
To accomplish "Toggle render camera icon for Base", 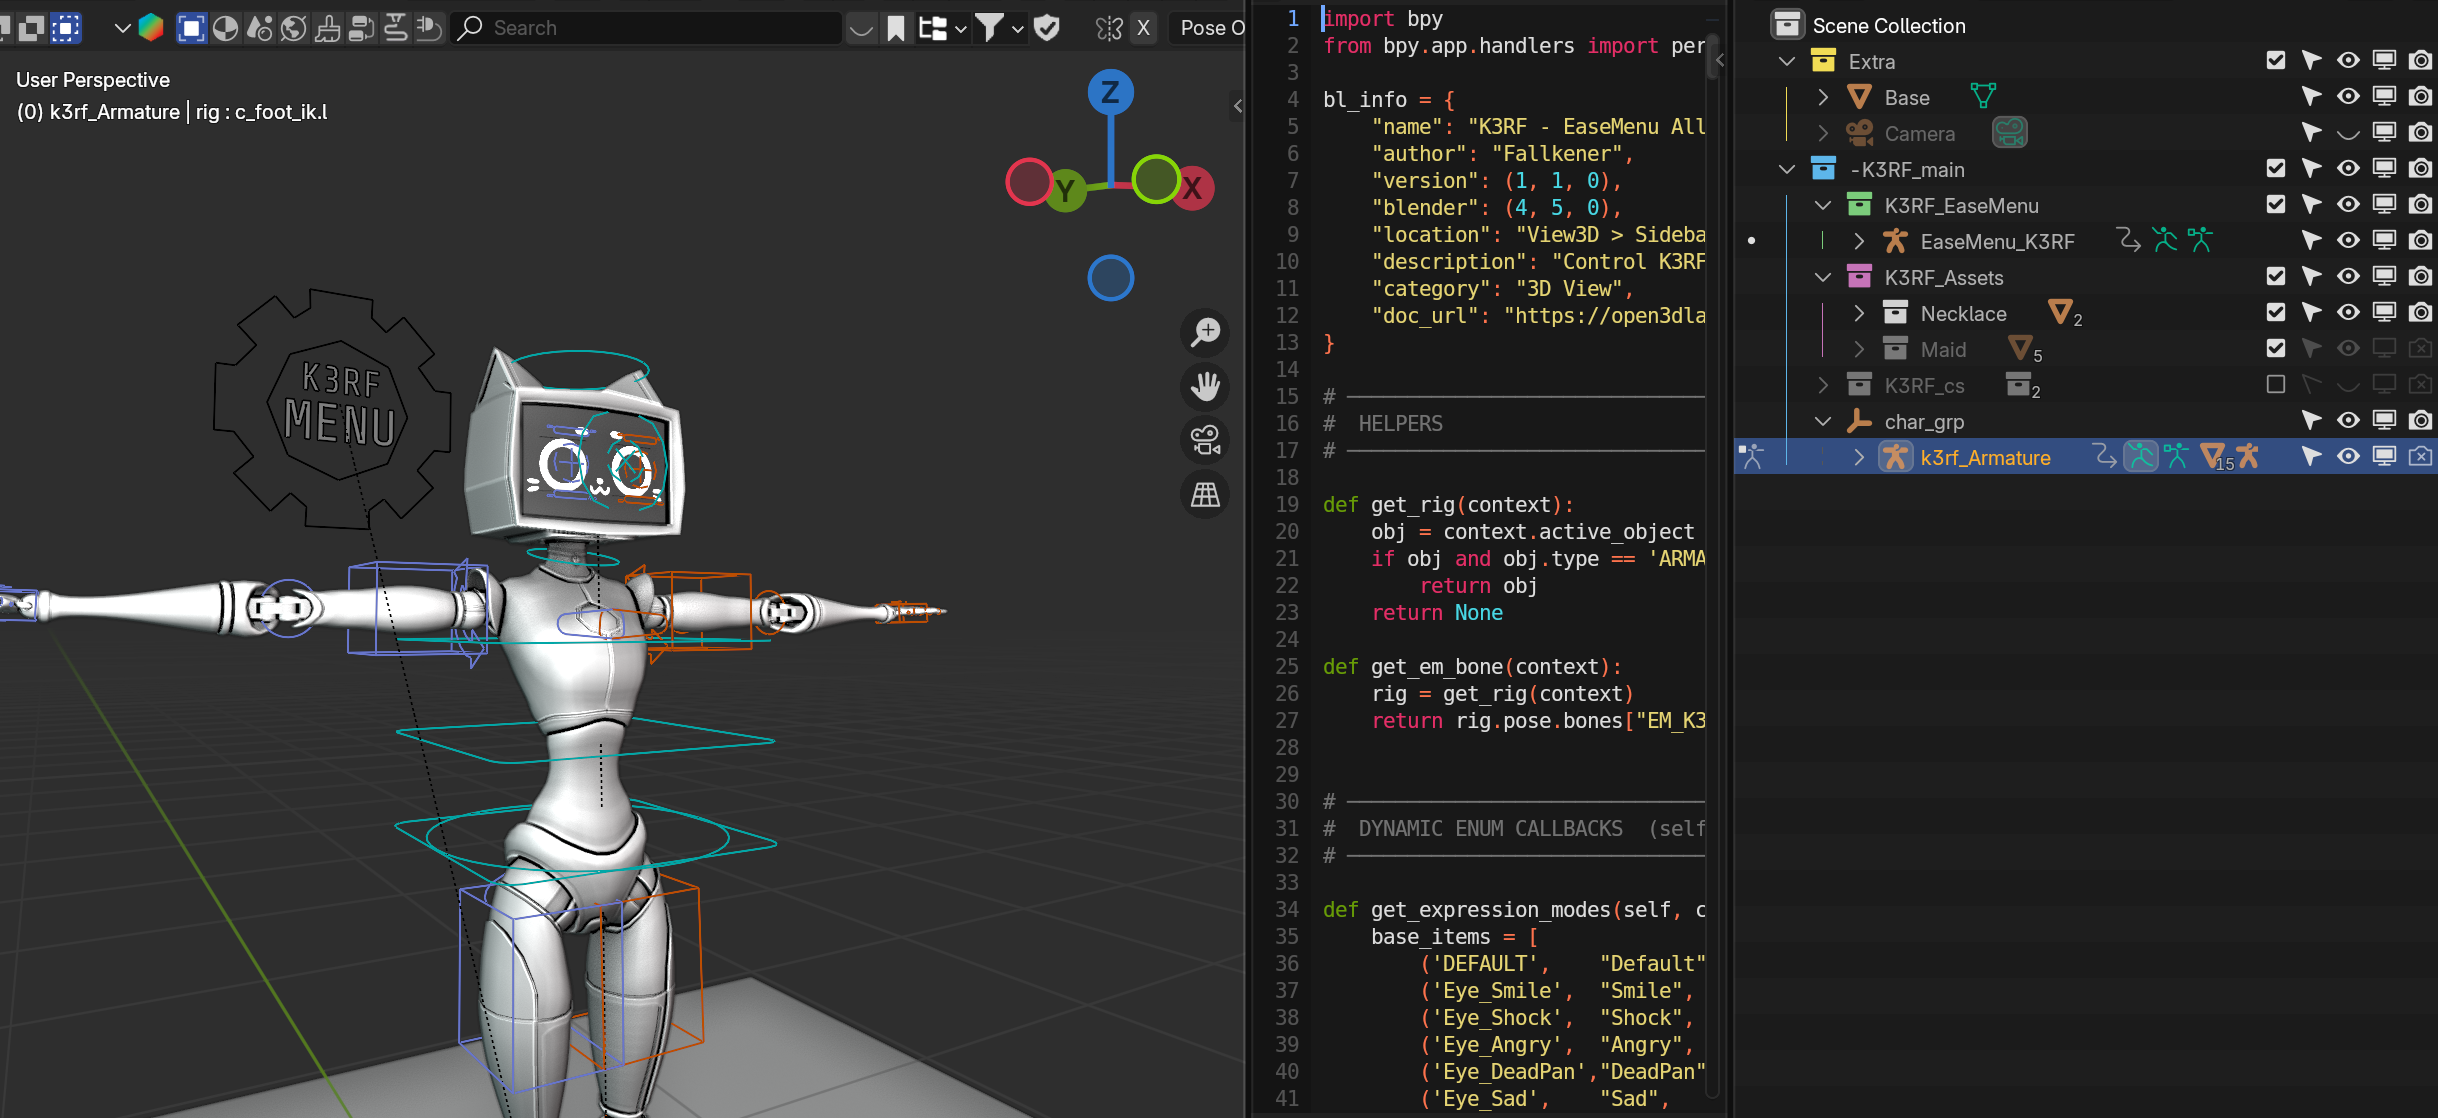I will [2420, 97].
